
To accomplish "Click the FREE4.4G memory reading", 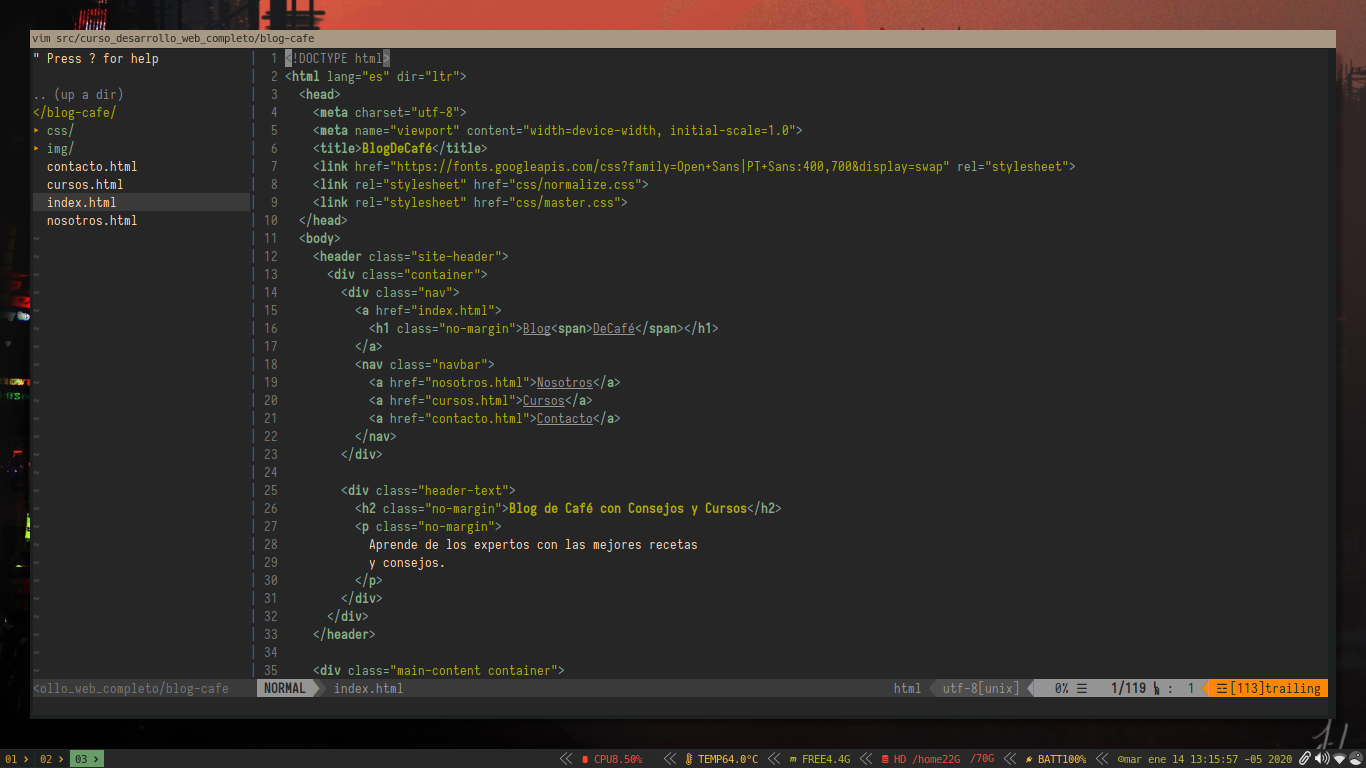I will tap(826, 759).
